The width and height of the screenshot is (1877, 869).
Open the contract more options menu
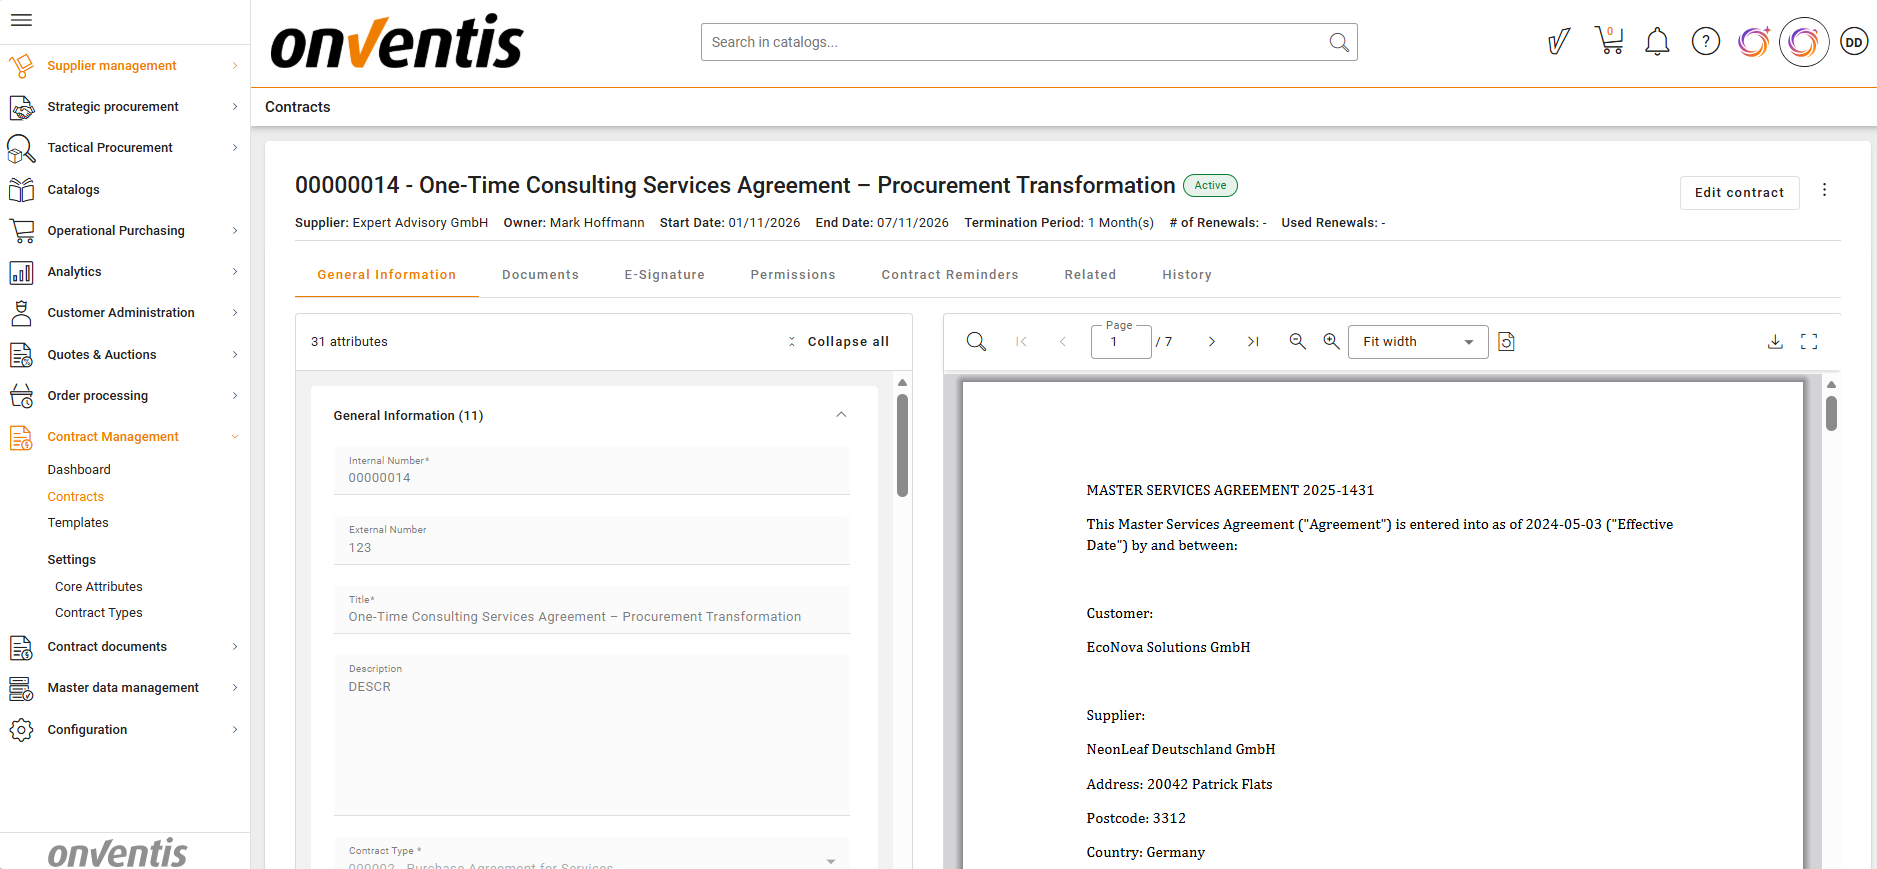(1824, 190)
